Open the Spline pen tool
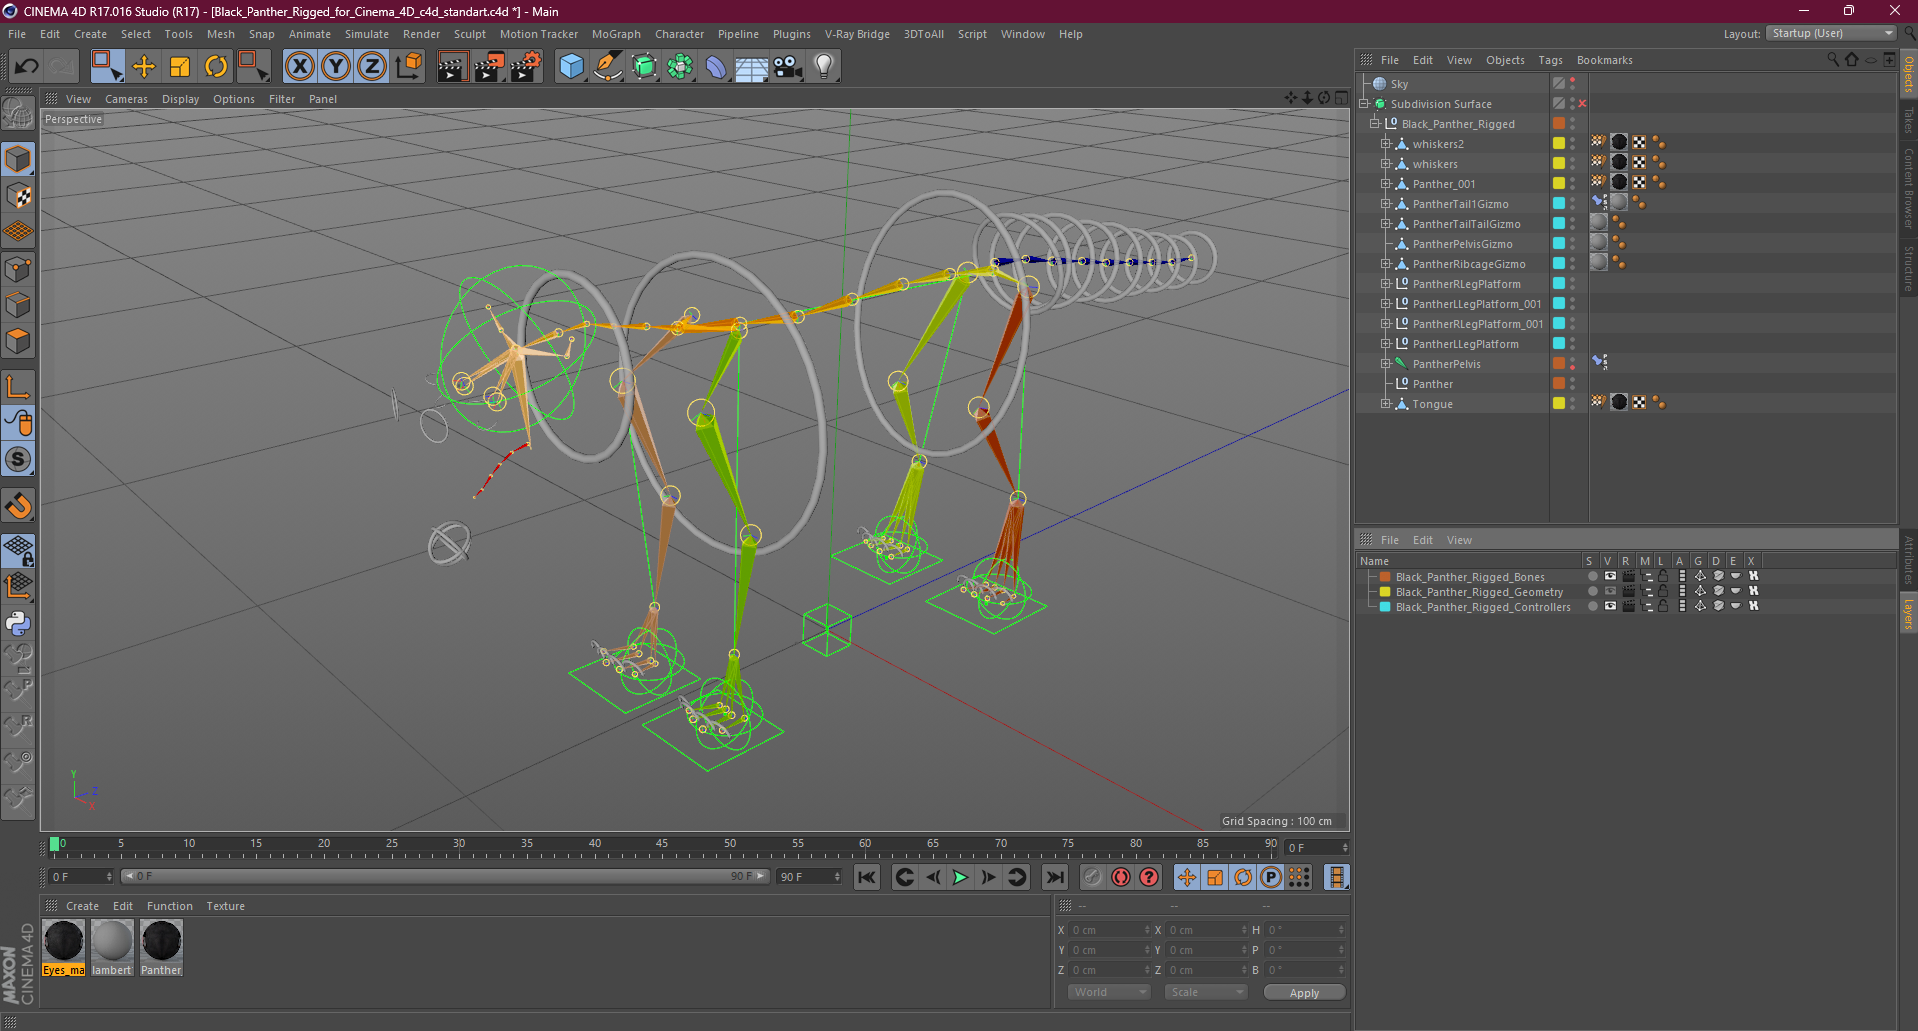Screen dimensions: 1918x1031 608,67
